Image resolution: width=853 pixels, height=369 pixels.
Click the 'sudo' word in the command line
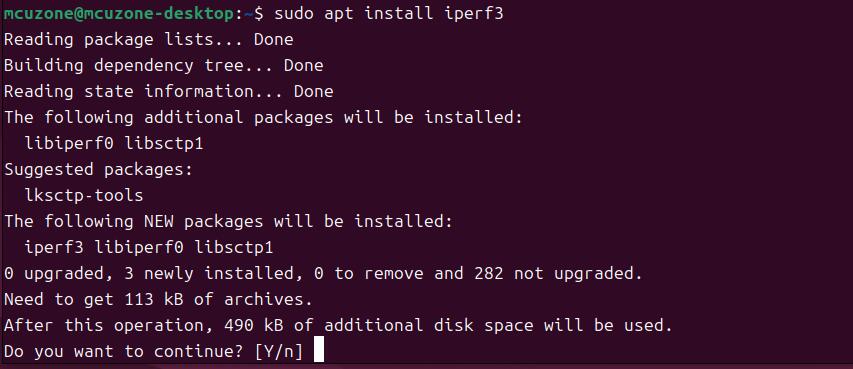[294, 14]
